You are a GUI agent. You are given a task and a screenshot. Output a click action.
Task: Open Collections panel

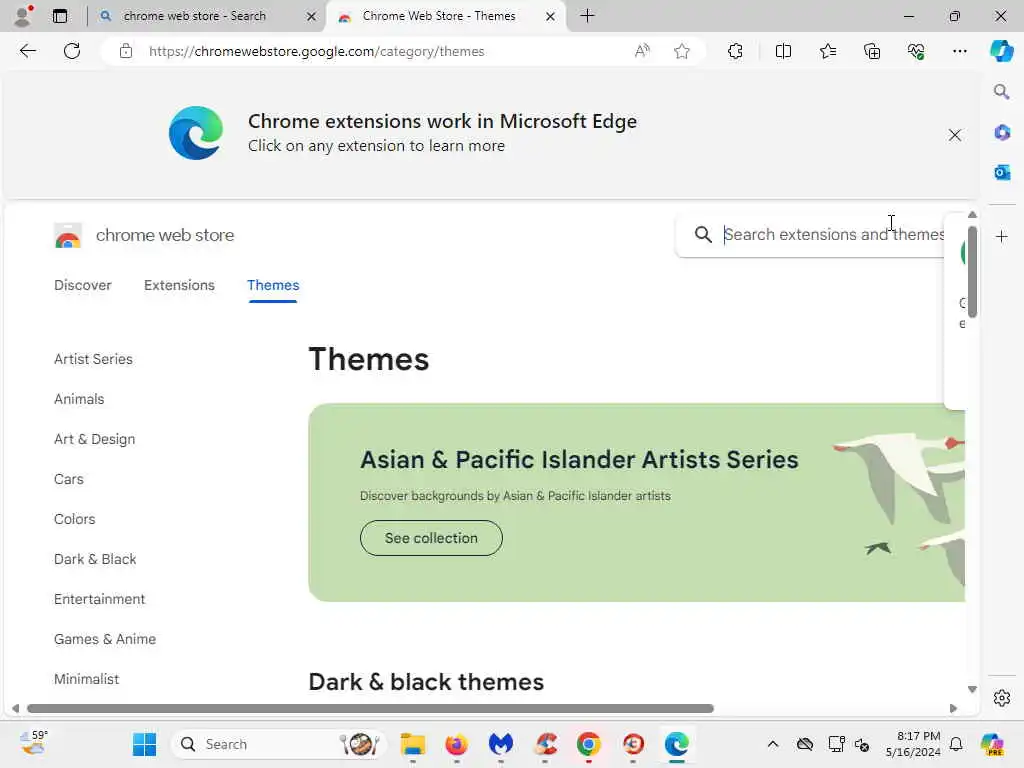pyautogui.click(x=872, y=51)
